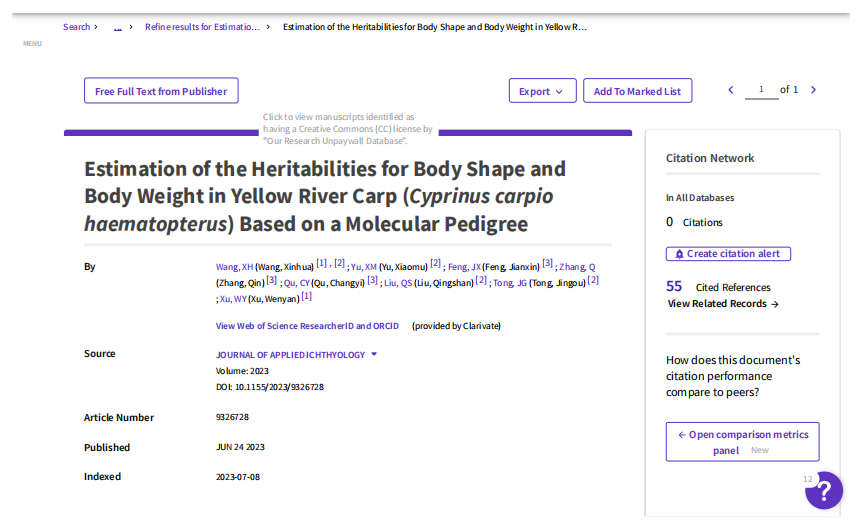This screenshot has height=531, width=866.
Task: Open the MENU in the left sidebar
Action: tap(32, 43)
